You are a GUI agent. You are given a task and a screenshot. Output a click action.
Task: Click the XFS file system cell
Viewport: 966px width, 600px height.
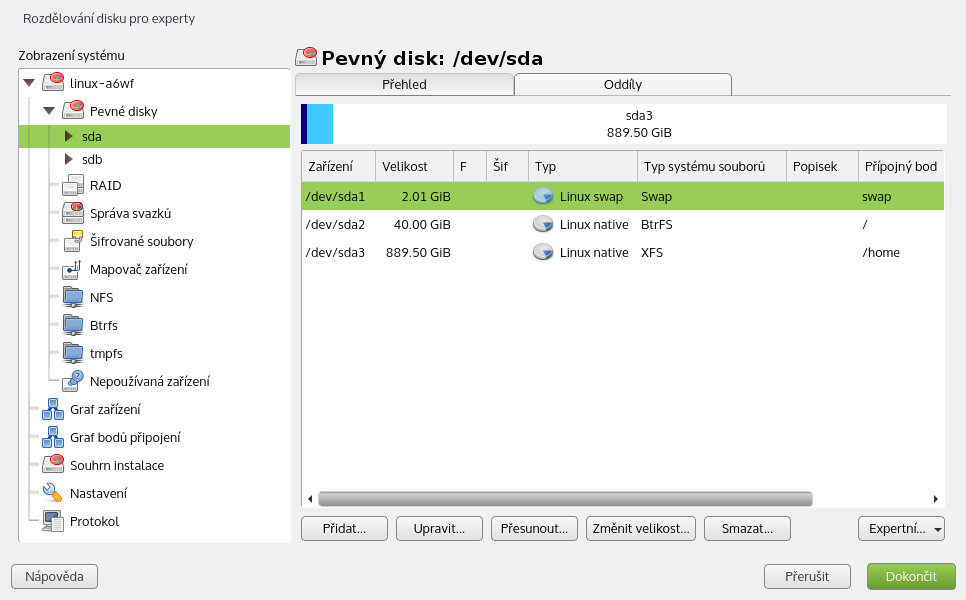click(x=652, y=253)
